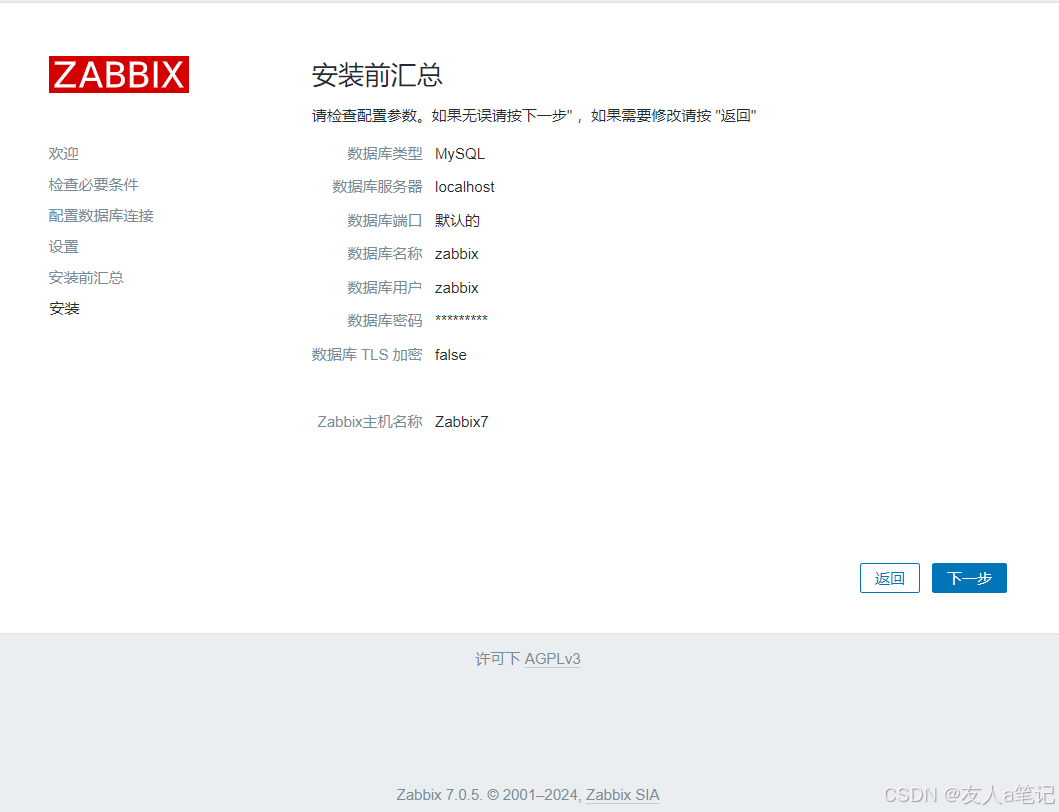Image resolution: width=1059 pixels, height=812 pixels.
Task: Click the 数据库类型 label
Action: (385, 154)
